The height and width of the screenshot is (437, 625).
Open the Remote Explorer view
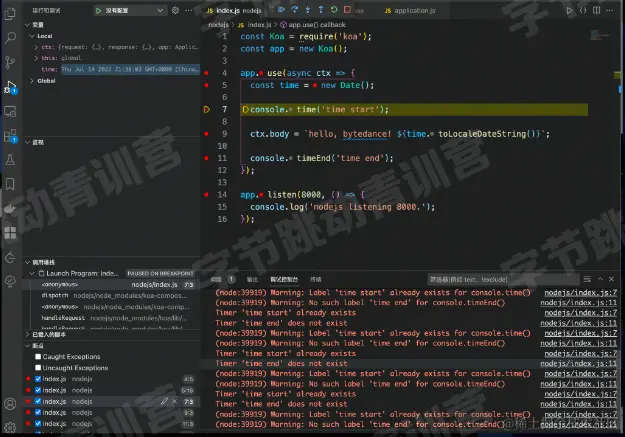click(x=10, y=111)
